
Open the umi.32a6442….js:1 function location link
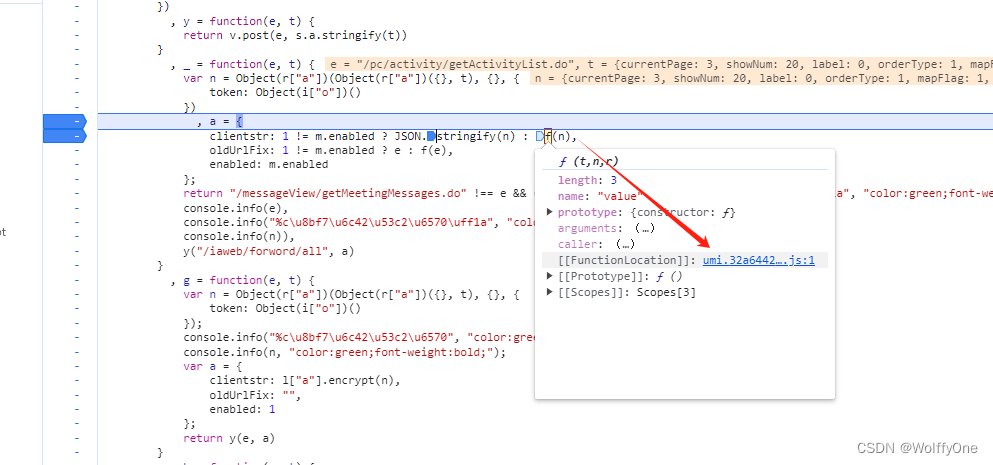click(x=759, y=260)
